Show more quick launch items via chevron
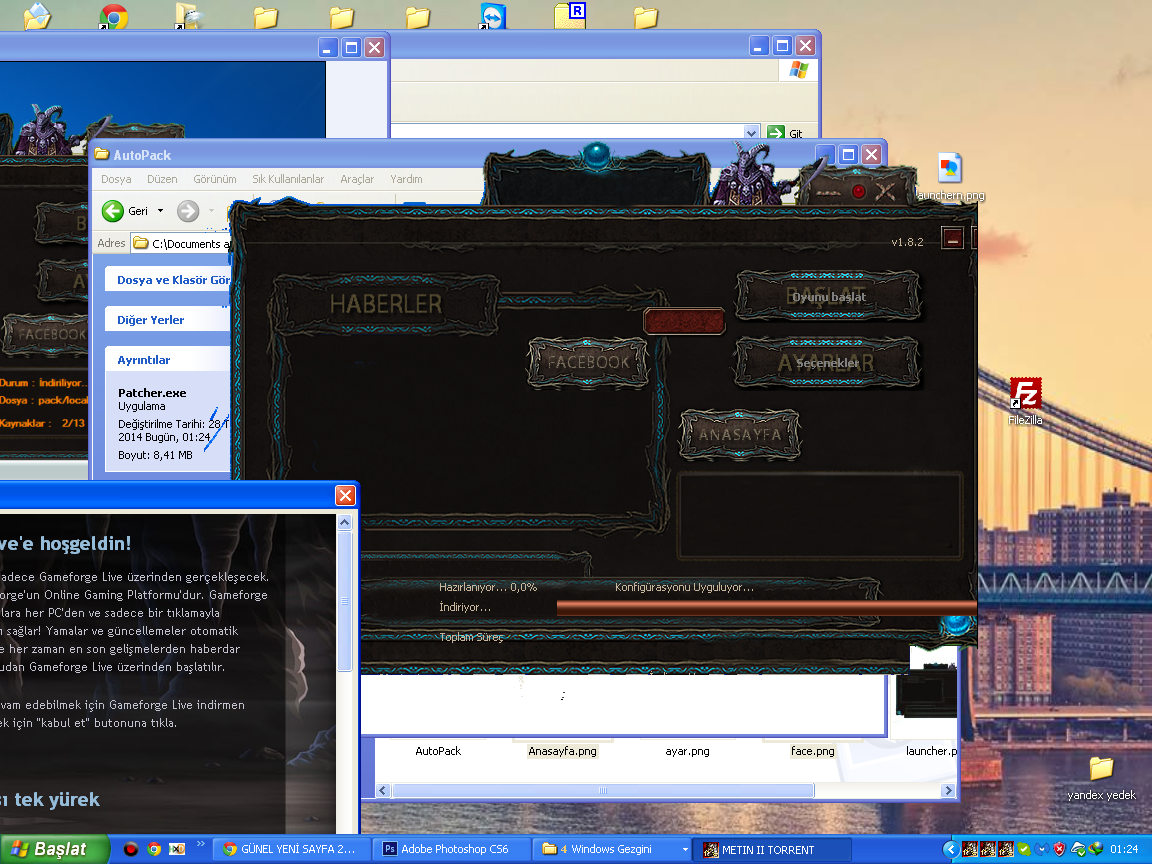The height and width of the screenshot is (864, 1152). (x=201, y=844)
